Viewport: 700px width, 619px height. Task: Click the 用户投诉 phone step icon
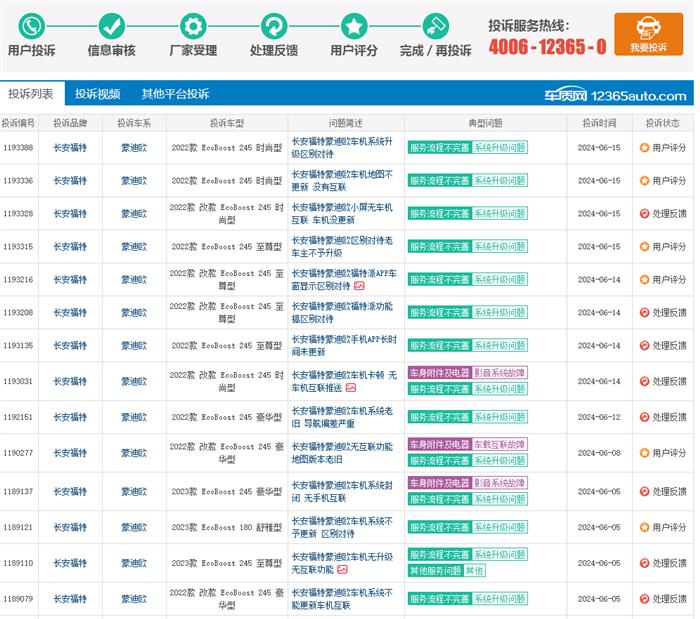click(31, 26)
